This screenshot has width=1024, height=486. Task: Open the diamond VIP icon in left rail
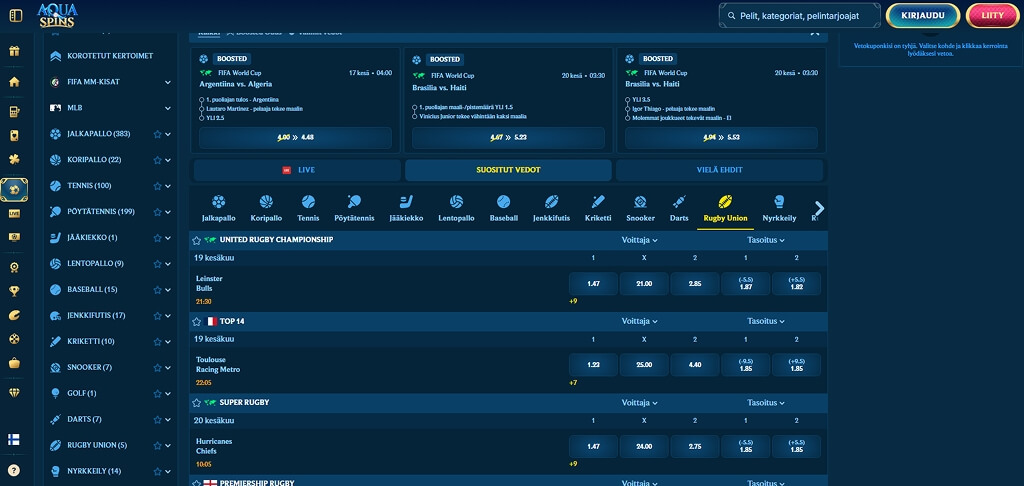click(x=14, y=392)
